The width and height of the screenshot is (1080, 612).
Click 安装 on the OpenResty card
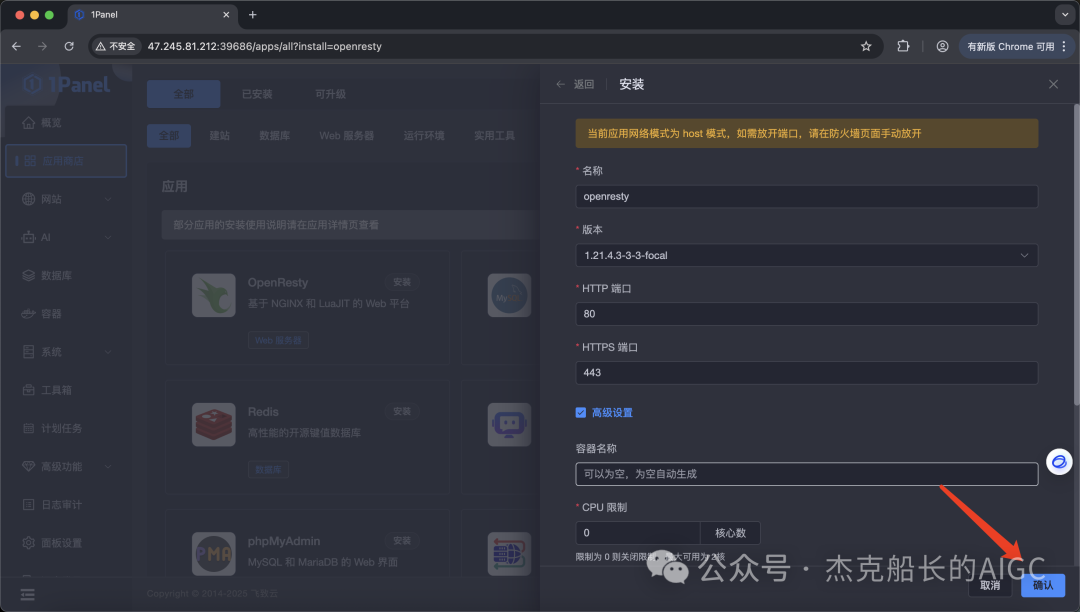[402, 282]
